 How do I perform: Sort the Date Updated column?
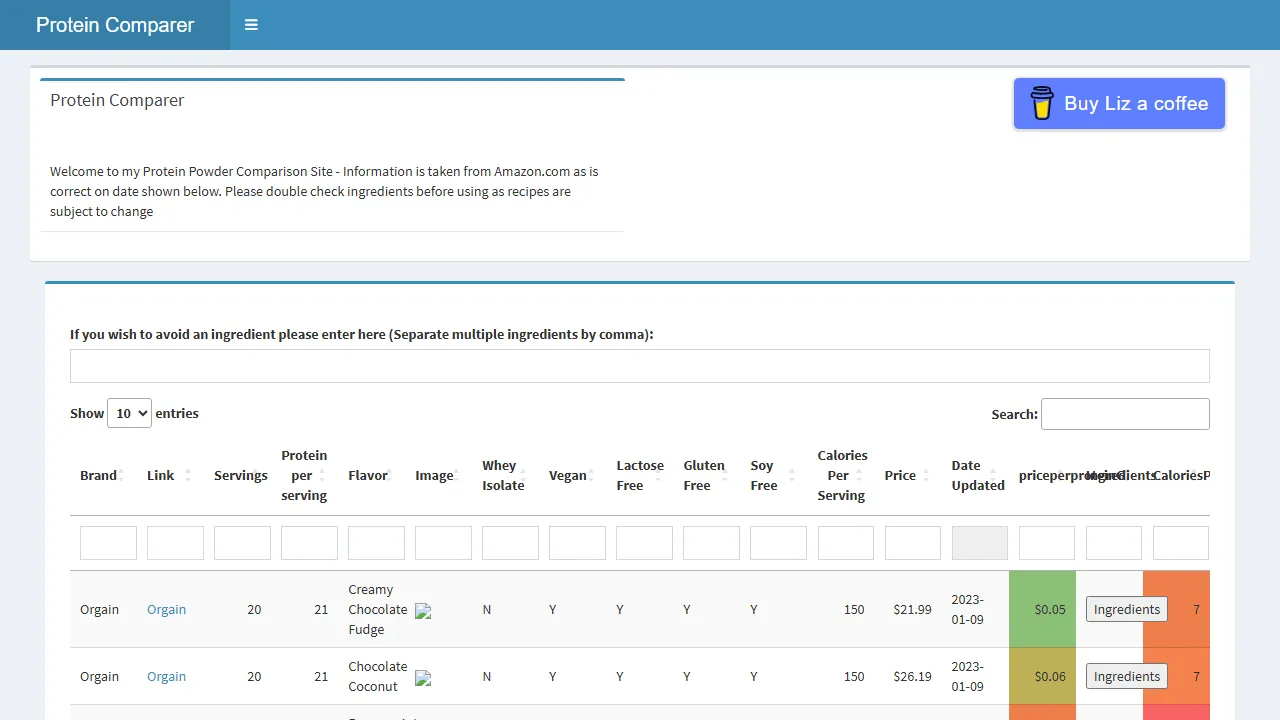(x=976, y=475)
